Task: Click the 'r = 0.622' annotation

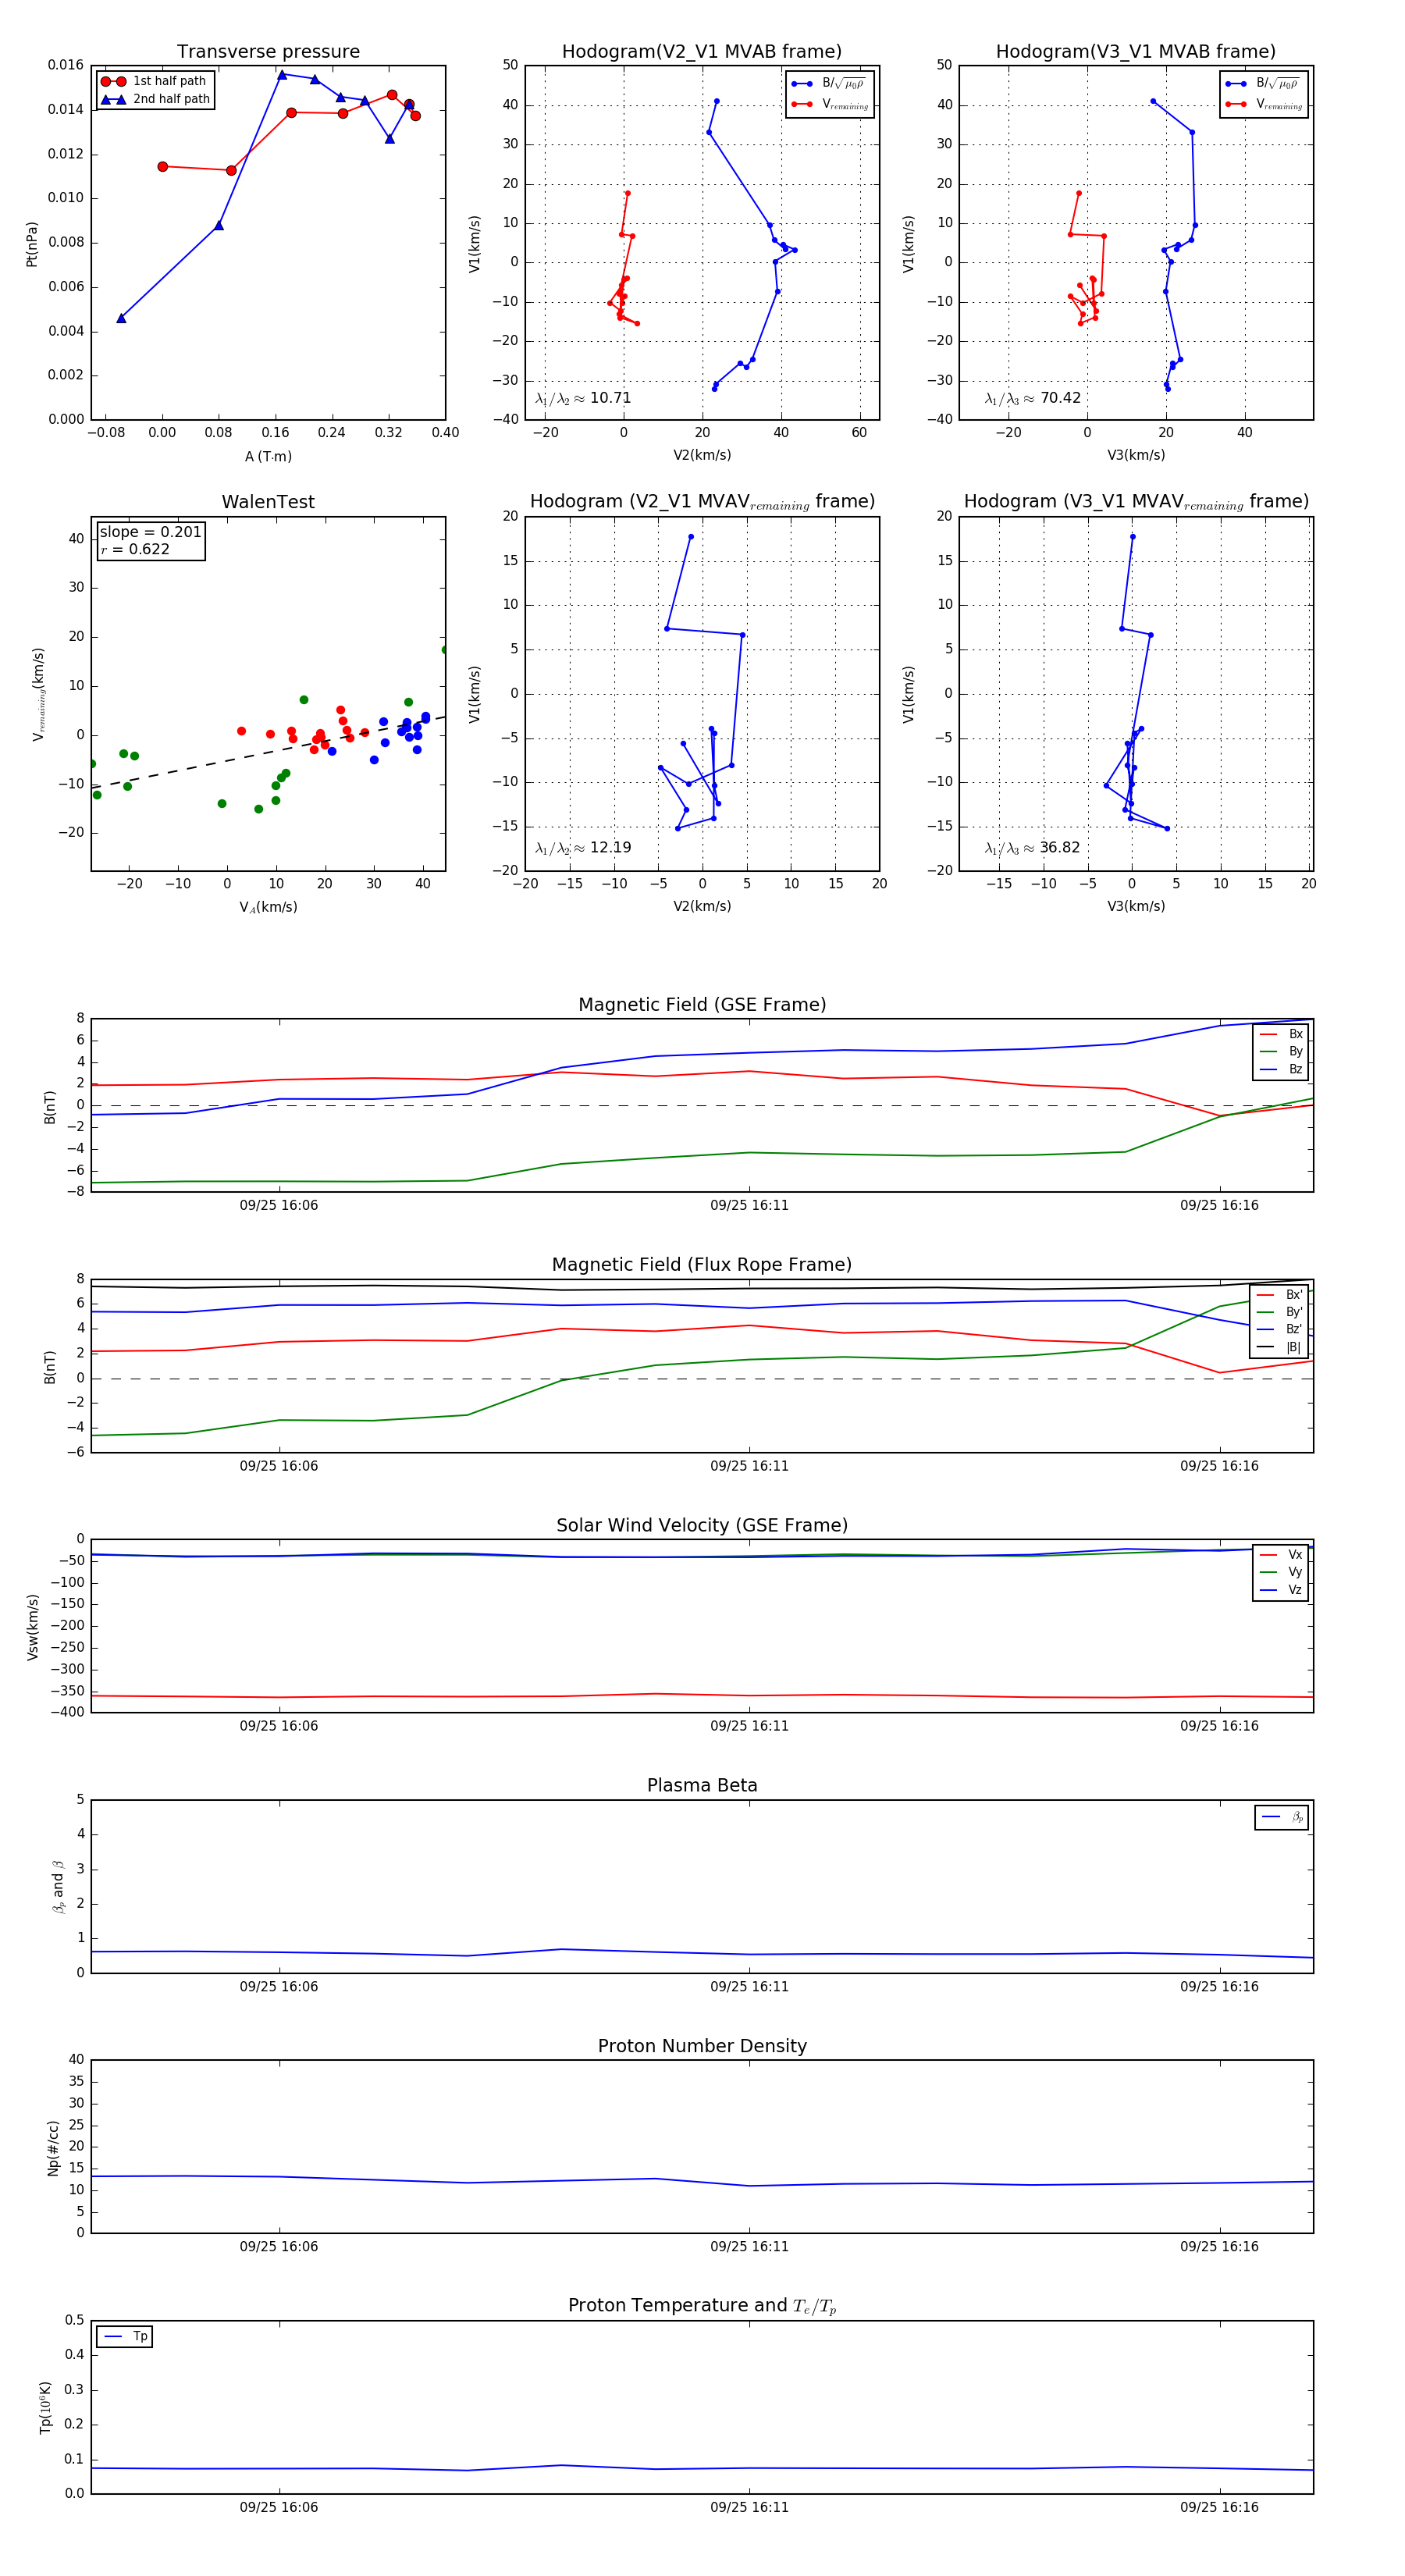Action: [135, 549]
